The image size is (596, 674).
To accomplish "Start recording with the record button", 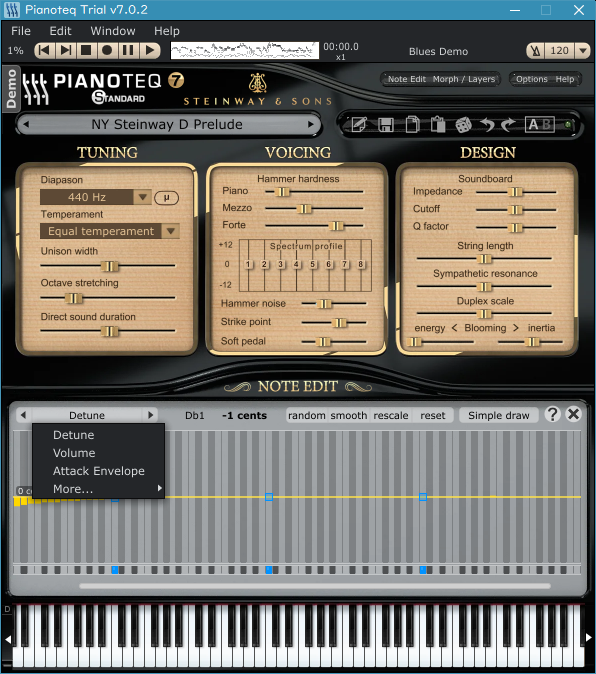I will (x=107, y=51).
